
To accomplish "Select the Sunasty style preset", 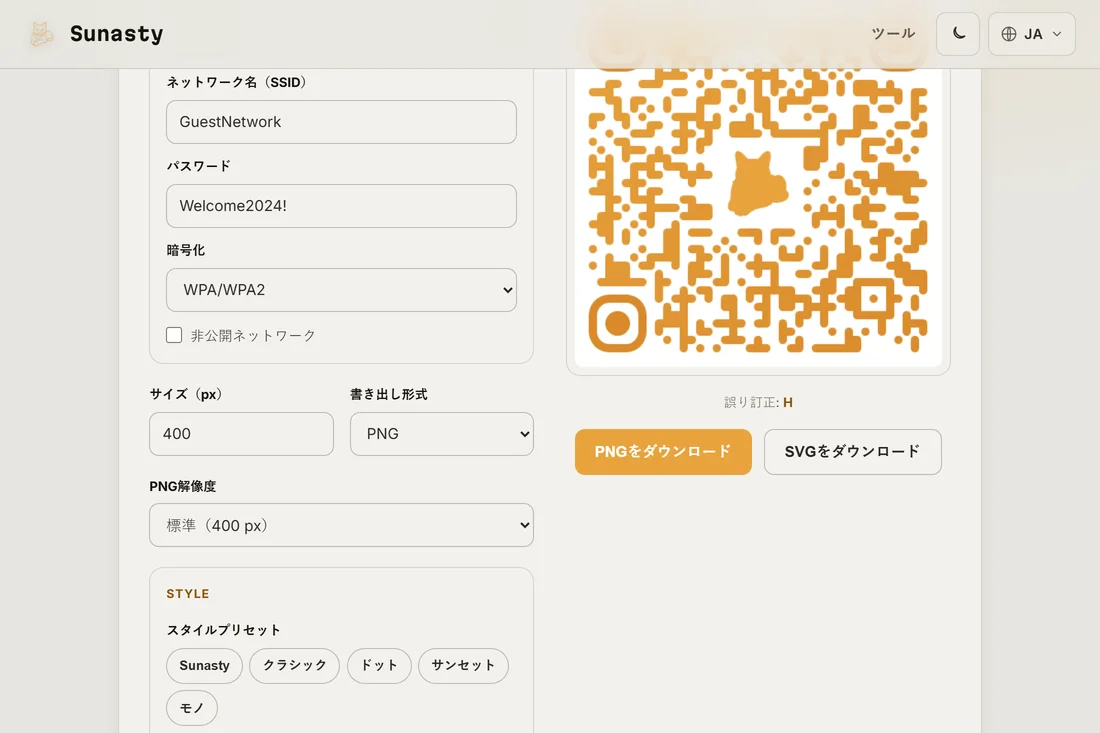I will tap(204, 666).
